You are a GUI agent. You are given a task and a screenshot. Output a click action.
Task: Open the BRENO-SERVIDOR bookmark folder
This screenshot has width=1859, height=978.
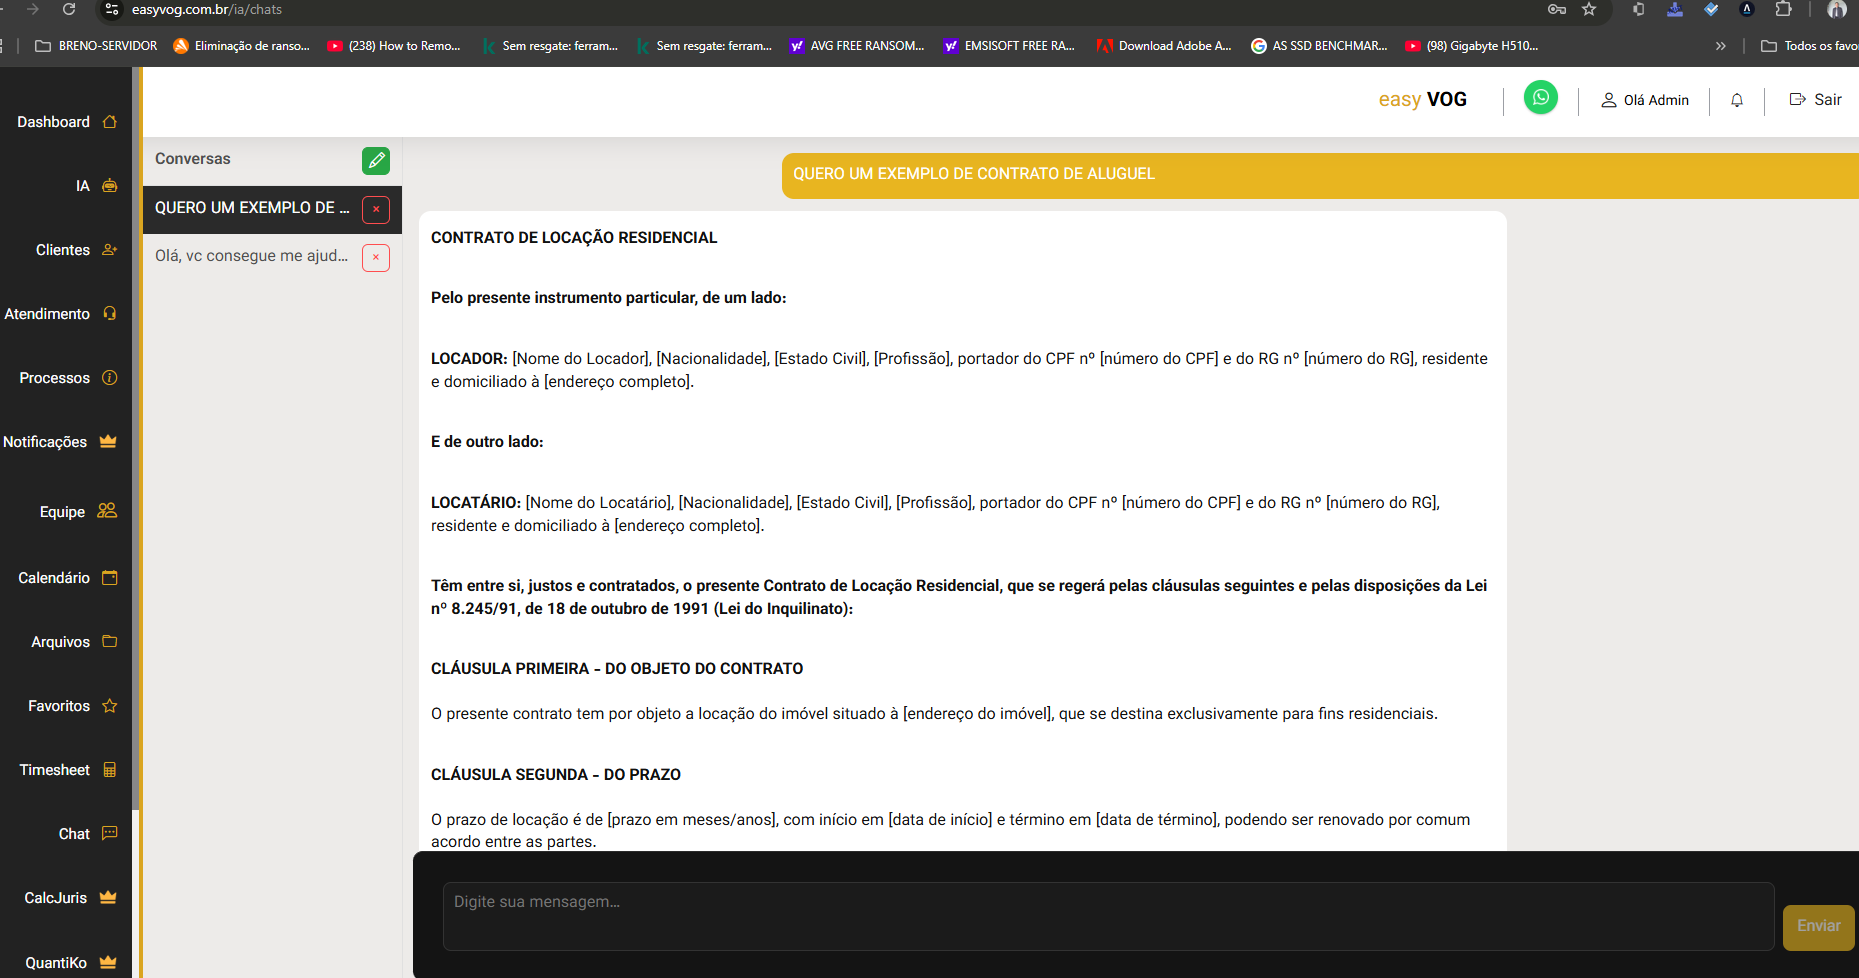pos(96,46)
